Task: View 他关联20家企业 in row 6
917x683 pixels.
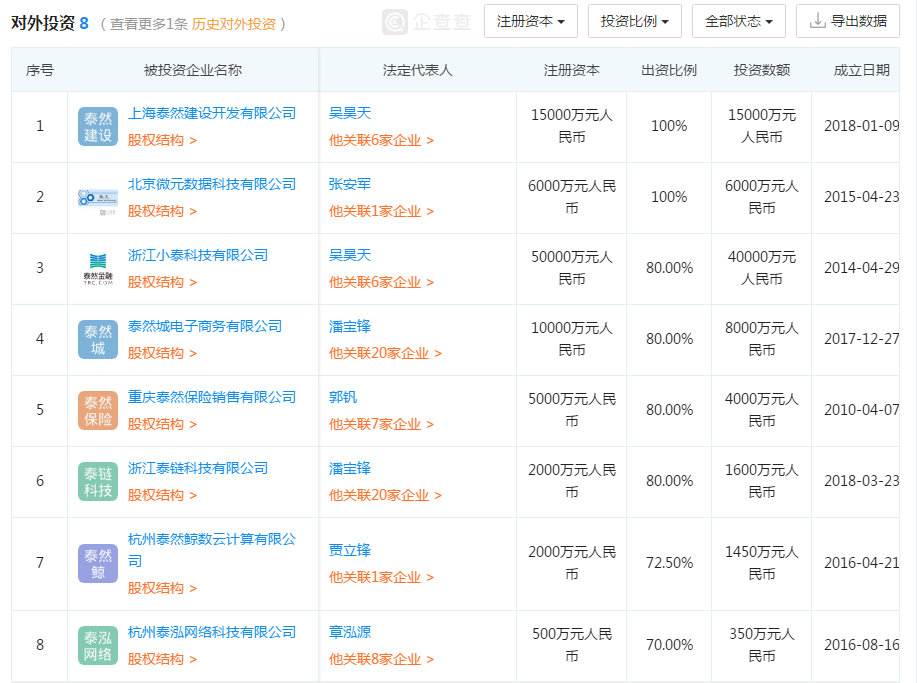Action: coord(385,495)
